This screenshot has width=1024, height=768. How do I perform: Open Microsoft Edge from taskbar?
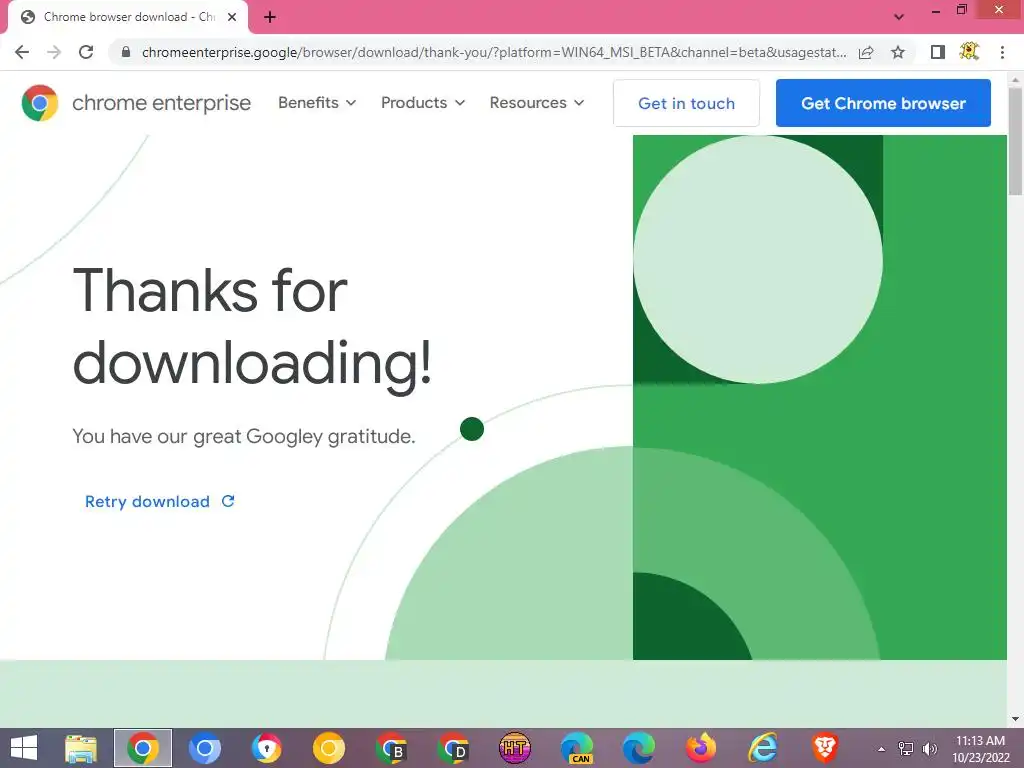pyautogui.click(x=639, y=748)
